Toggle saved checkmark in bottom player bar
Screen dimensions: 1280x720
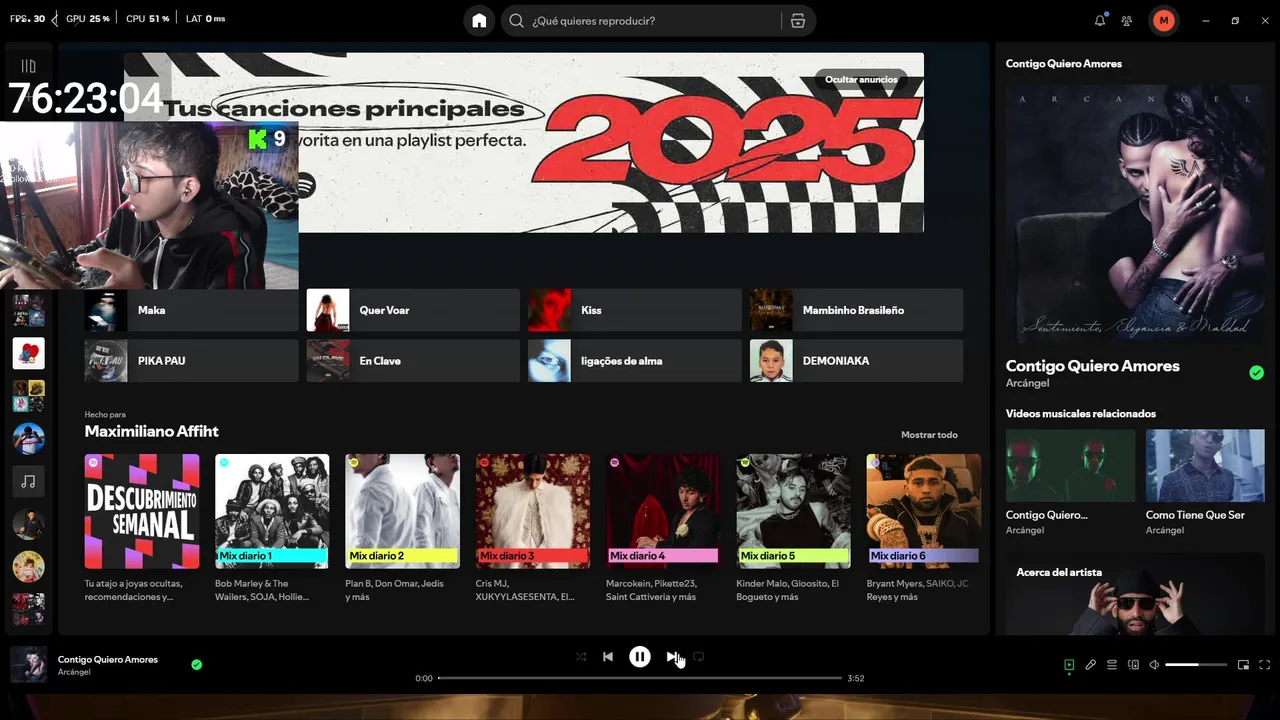coord(196,664)
